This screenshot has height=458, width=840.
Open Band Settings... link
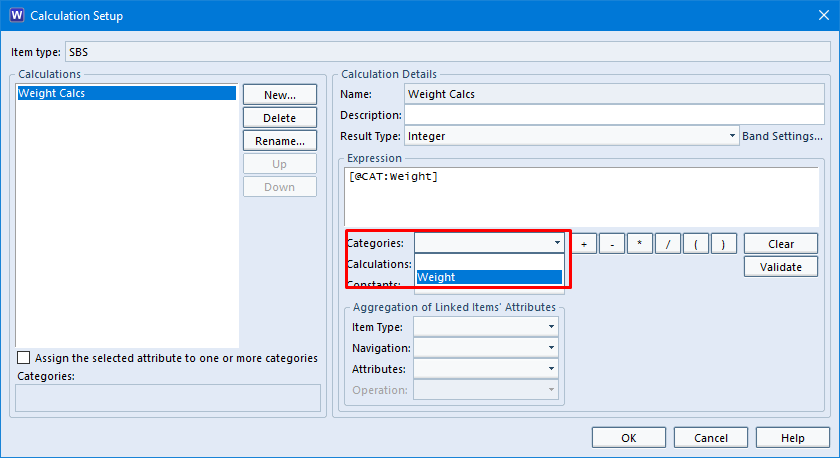coord(782,136)
